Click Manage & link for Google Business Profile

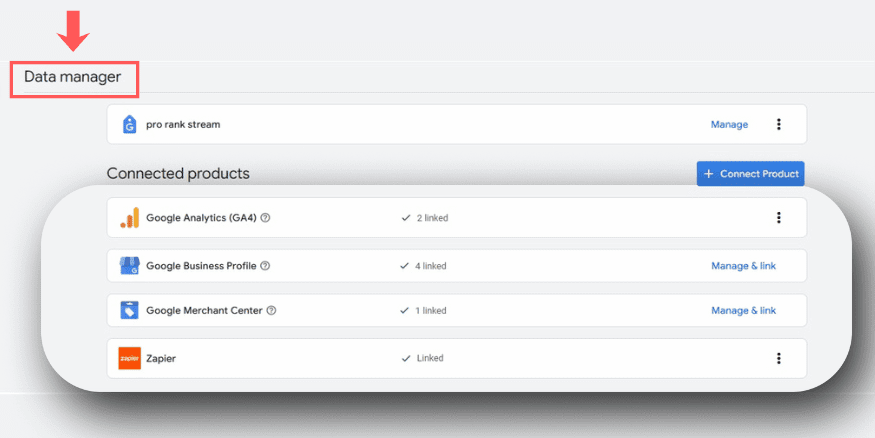click(743, 266)
